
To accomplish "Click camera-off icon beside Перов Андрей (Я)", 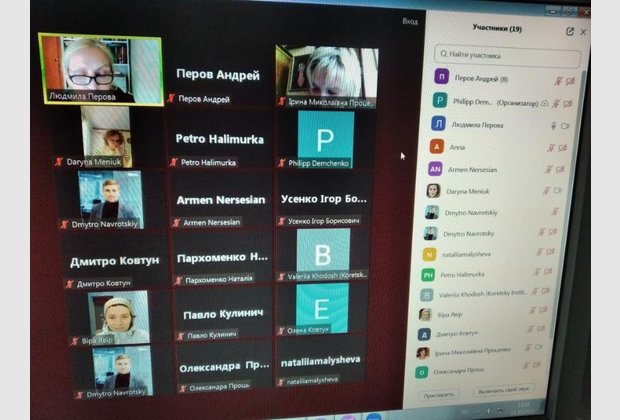I will (x=570, y=81).
